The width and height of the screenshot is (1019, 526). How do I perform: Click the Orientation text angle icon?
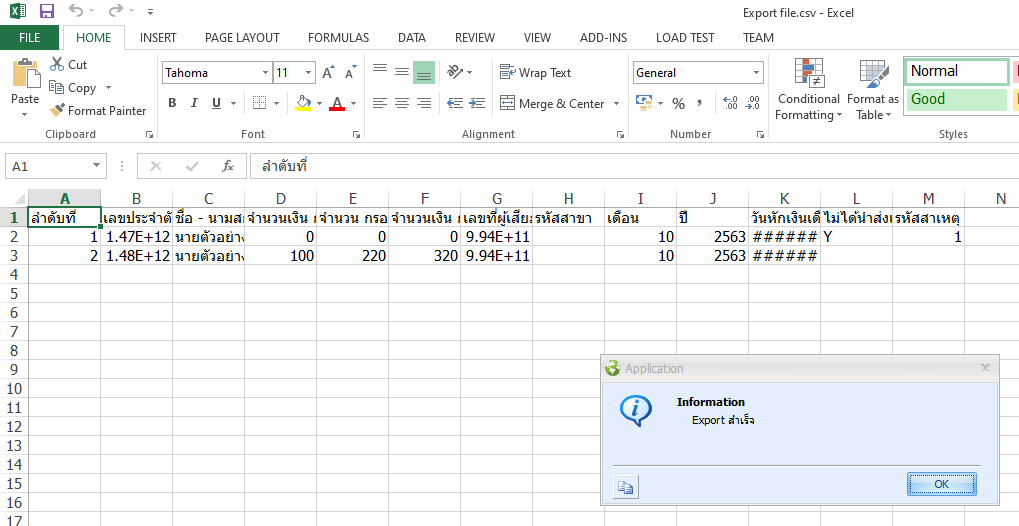pyautogui.click(x=456, y=72)
